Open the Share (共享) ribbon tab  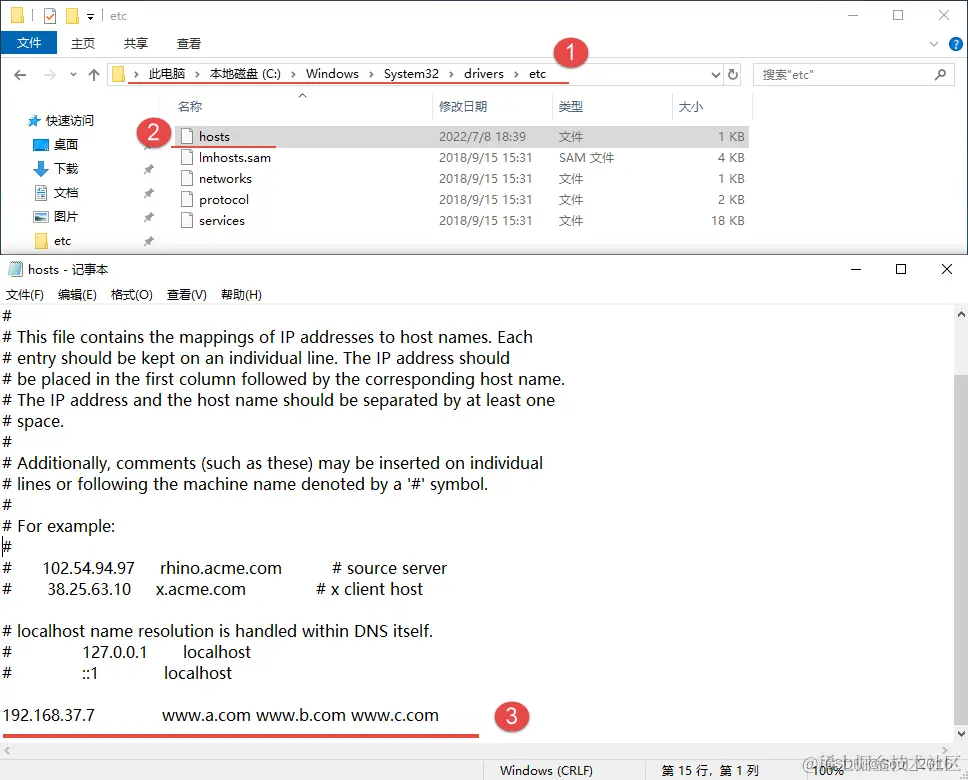(x=136, y=43)
